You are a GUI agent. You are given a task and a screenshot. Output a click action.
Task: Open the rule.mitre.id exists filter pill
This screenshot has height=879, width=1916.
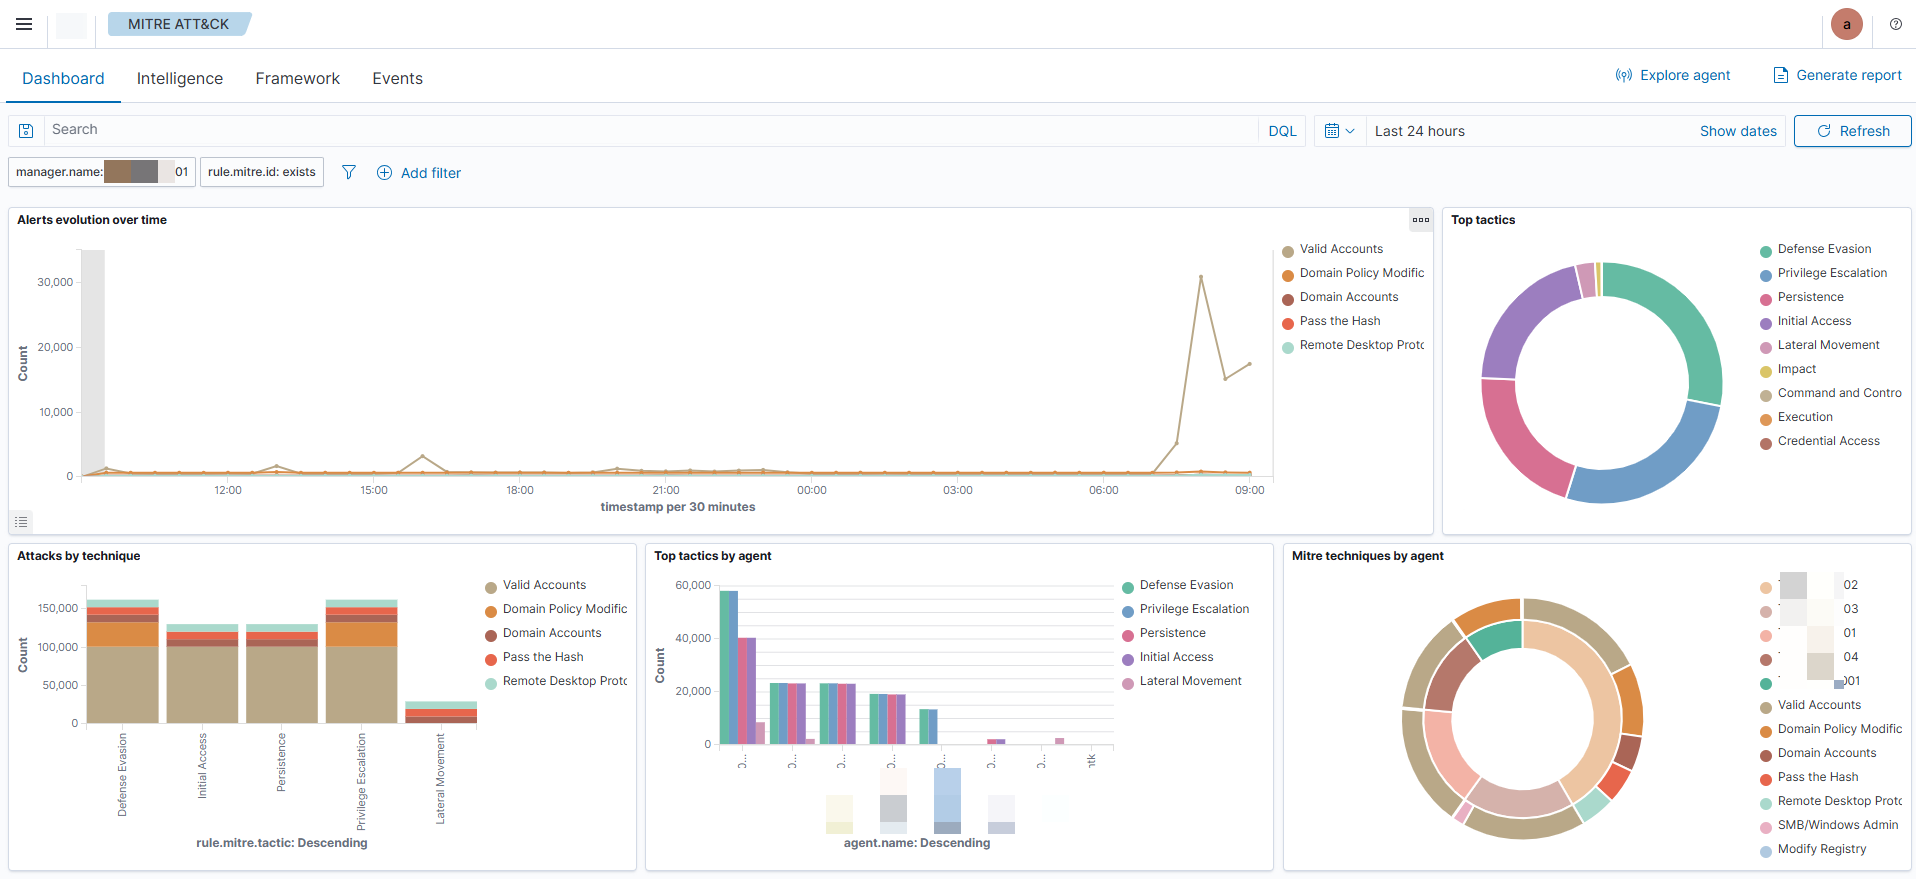point(262,172)
